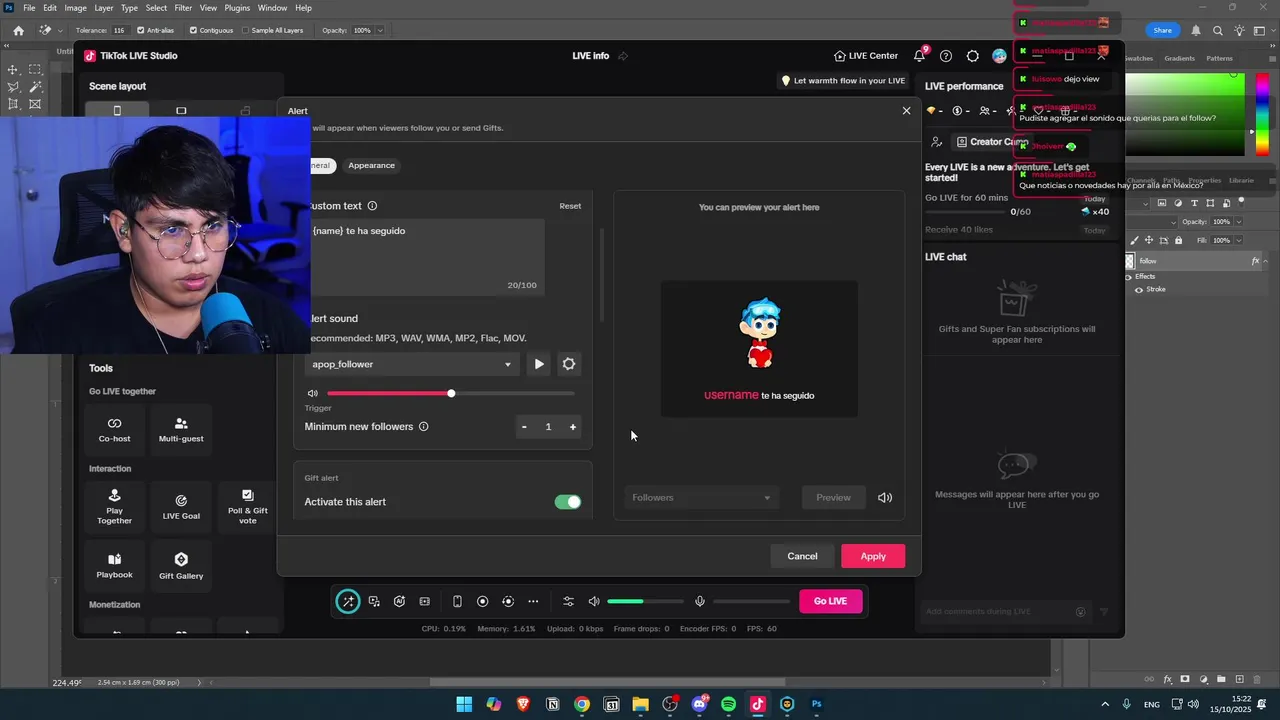Toggle visibility of the Stroke effect
Screen dimensions: 1280x720
tap(1138, 290)
